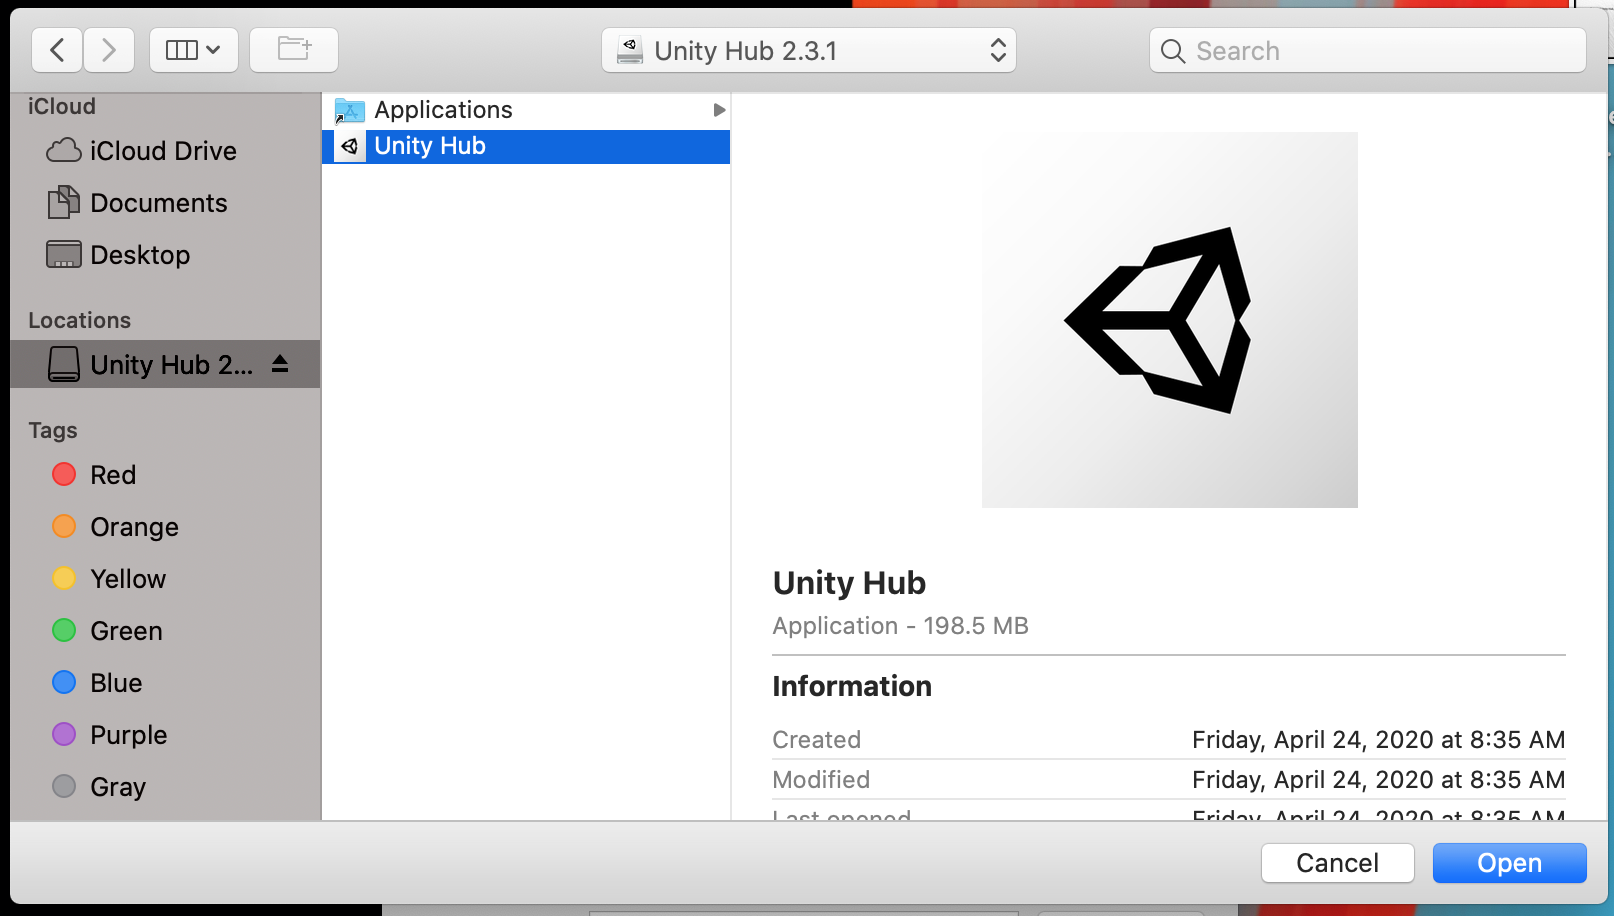This screenshot has width=1614, height=916.
Task: Open the column view options dropdown
Action: pos(194,50)
